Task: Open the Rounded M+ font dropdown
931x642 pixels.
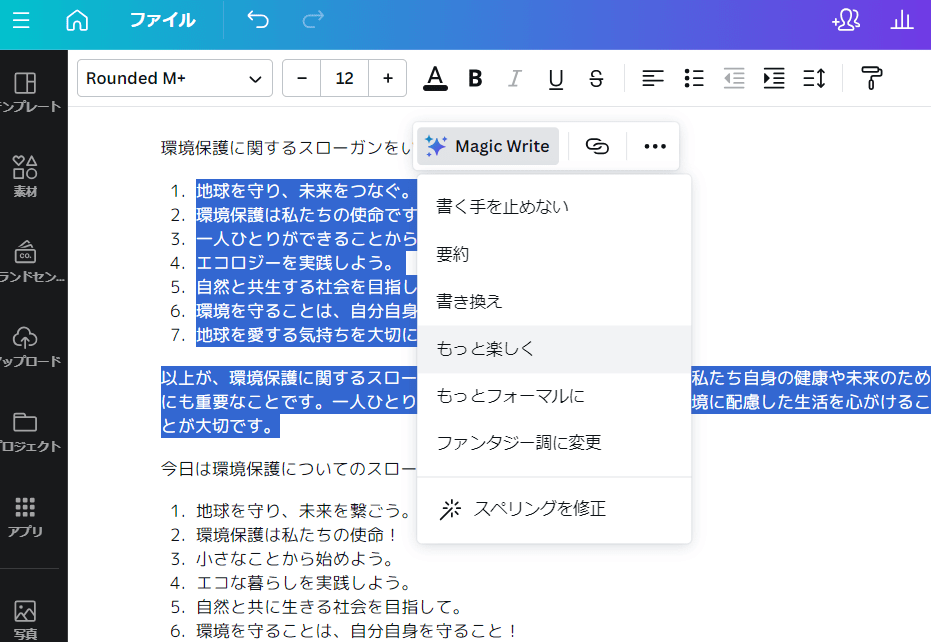Action: [x=175, y=78]
